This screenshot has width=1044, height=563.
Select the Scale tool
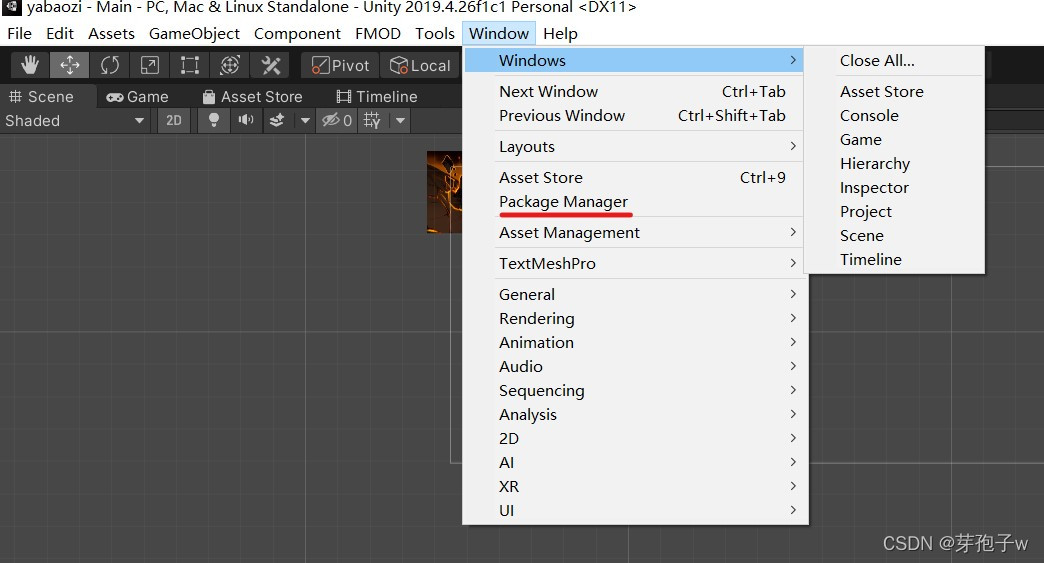(x=150, y=65)
